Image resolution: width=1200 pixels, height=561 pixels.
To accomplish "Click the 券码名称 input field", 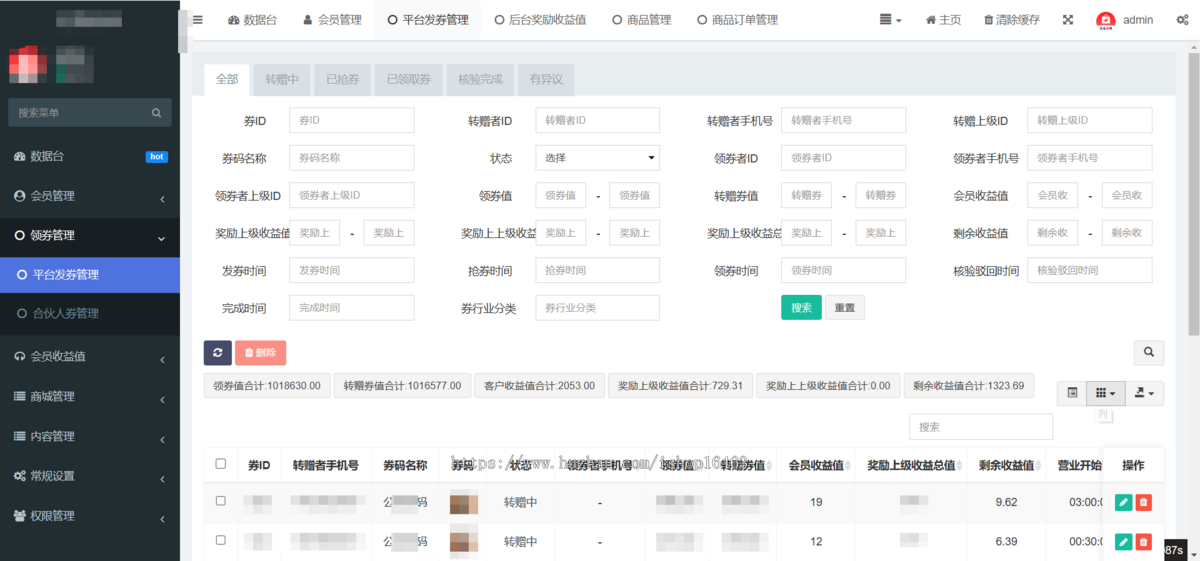I will click(351, 158).
